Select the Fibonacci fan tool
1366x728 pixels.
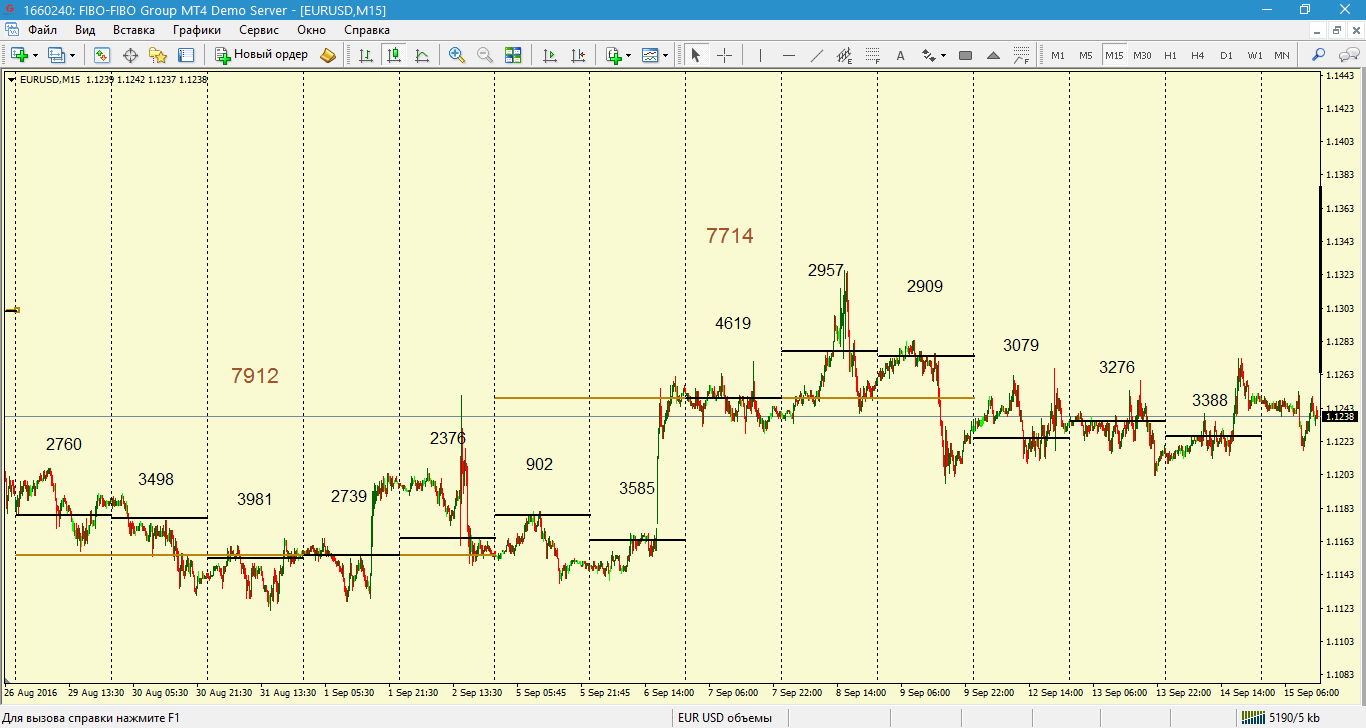point(1021,55)
